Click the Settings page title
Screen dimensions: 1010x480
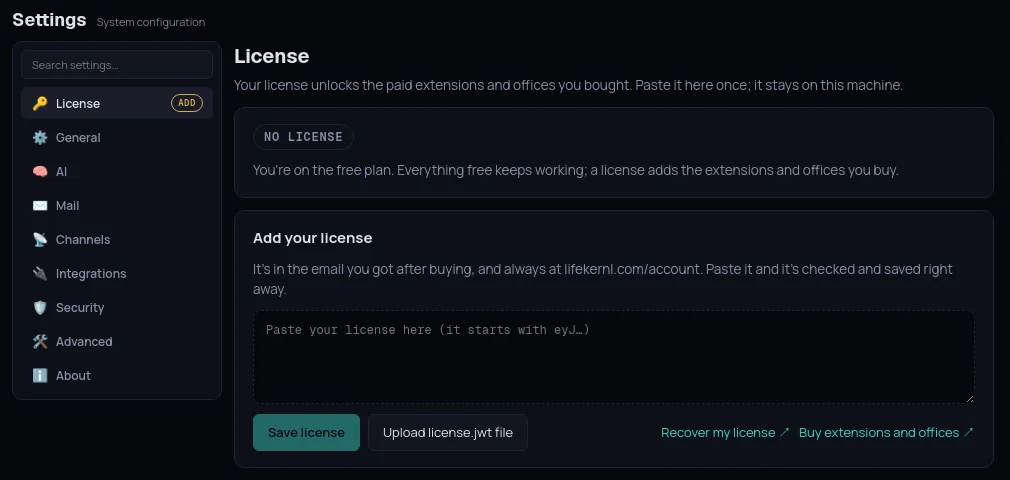[x=49, y=20]
